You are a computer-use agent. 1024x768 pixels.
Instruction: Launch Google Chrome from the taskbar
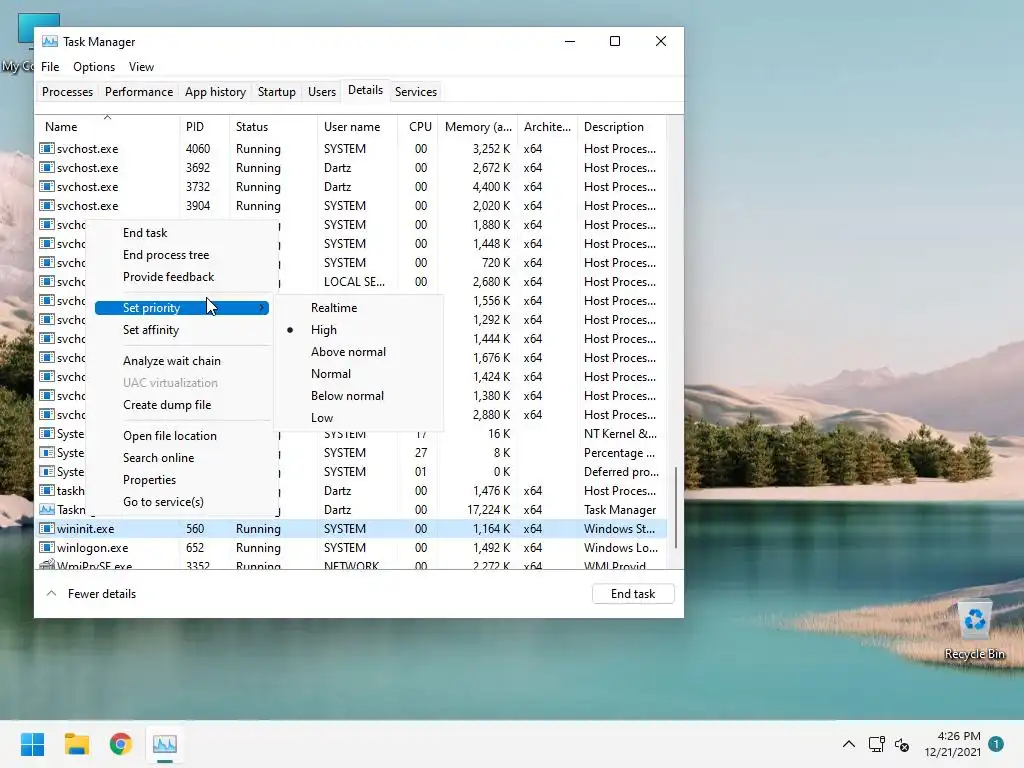tap(121, 744)
